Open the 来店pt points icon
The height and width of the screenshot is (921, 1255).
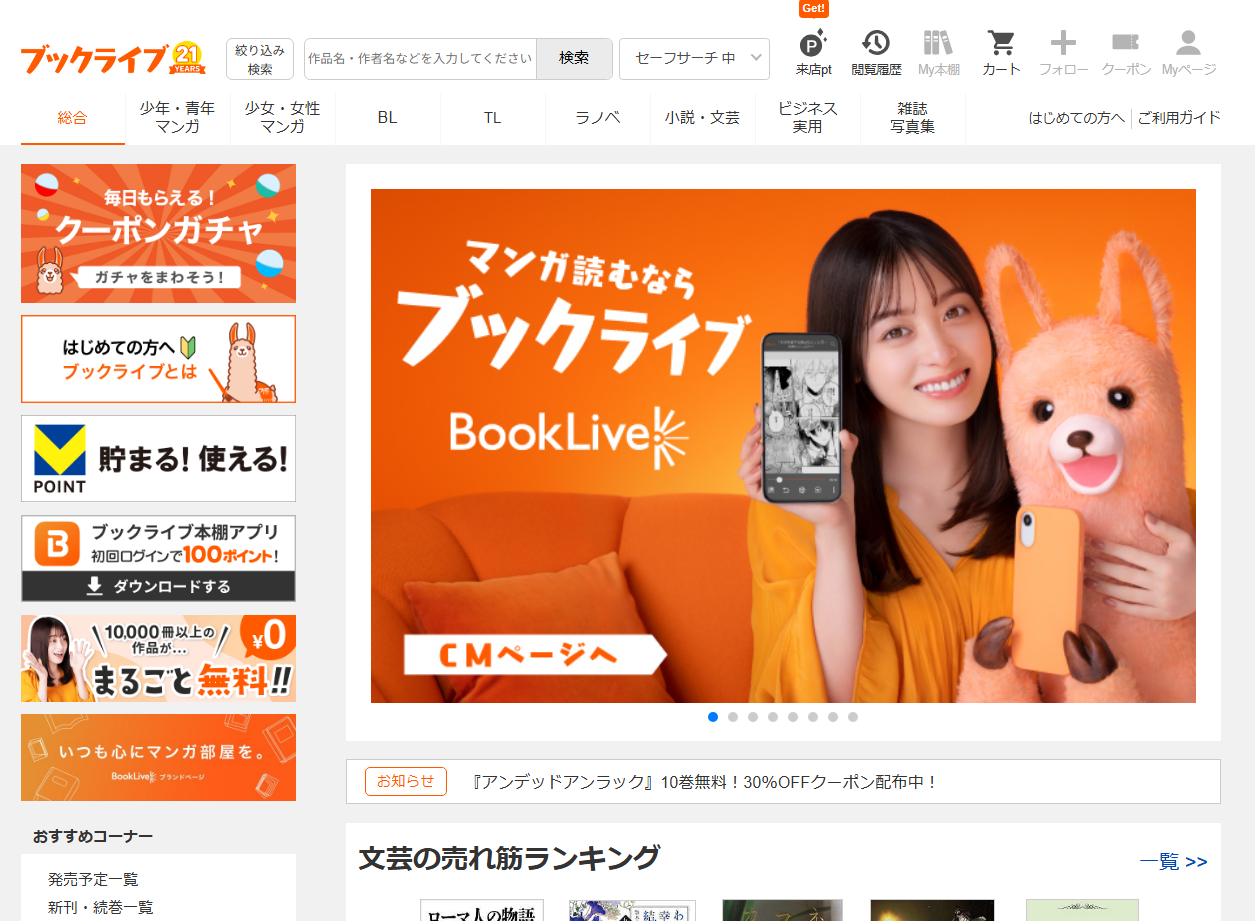point(814,53)
